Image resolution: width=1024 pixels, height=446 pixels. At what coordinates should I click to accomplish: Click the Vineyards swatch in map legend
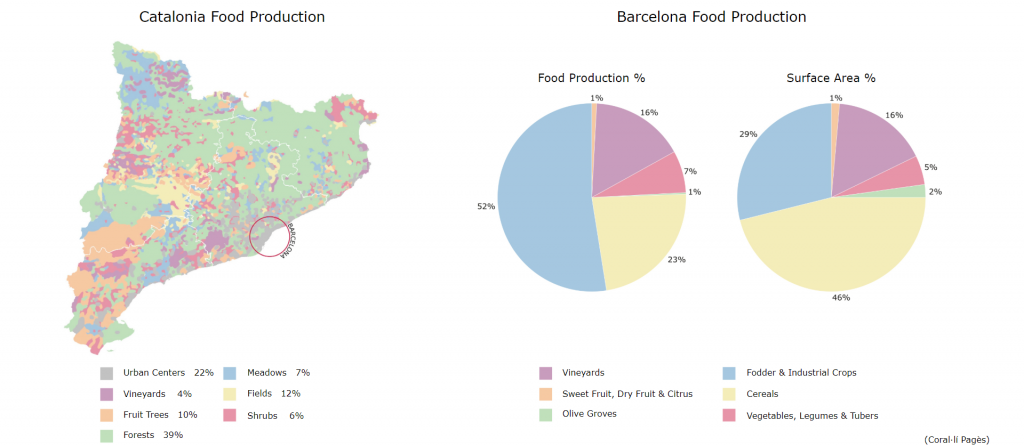pyautogui.click(x=106, y=394)
